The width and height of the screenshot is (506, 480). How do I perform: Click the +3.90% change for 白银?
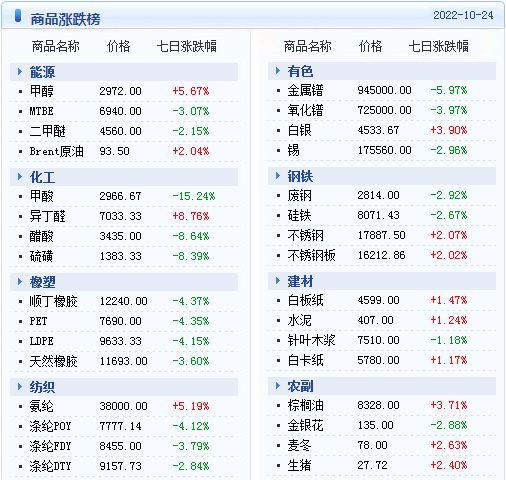click(x=449, y=130)
